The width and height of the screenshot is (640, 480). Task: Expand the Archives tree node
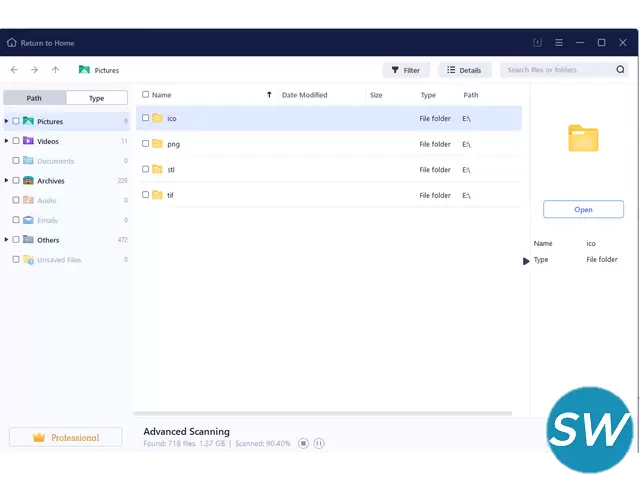click(6, 181)
